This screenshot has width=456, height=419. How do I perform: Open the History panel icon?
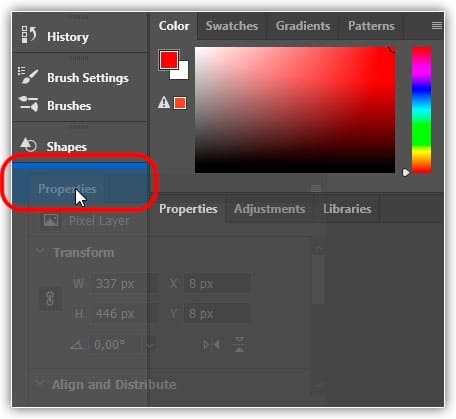[x=29, y=35]
